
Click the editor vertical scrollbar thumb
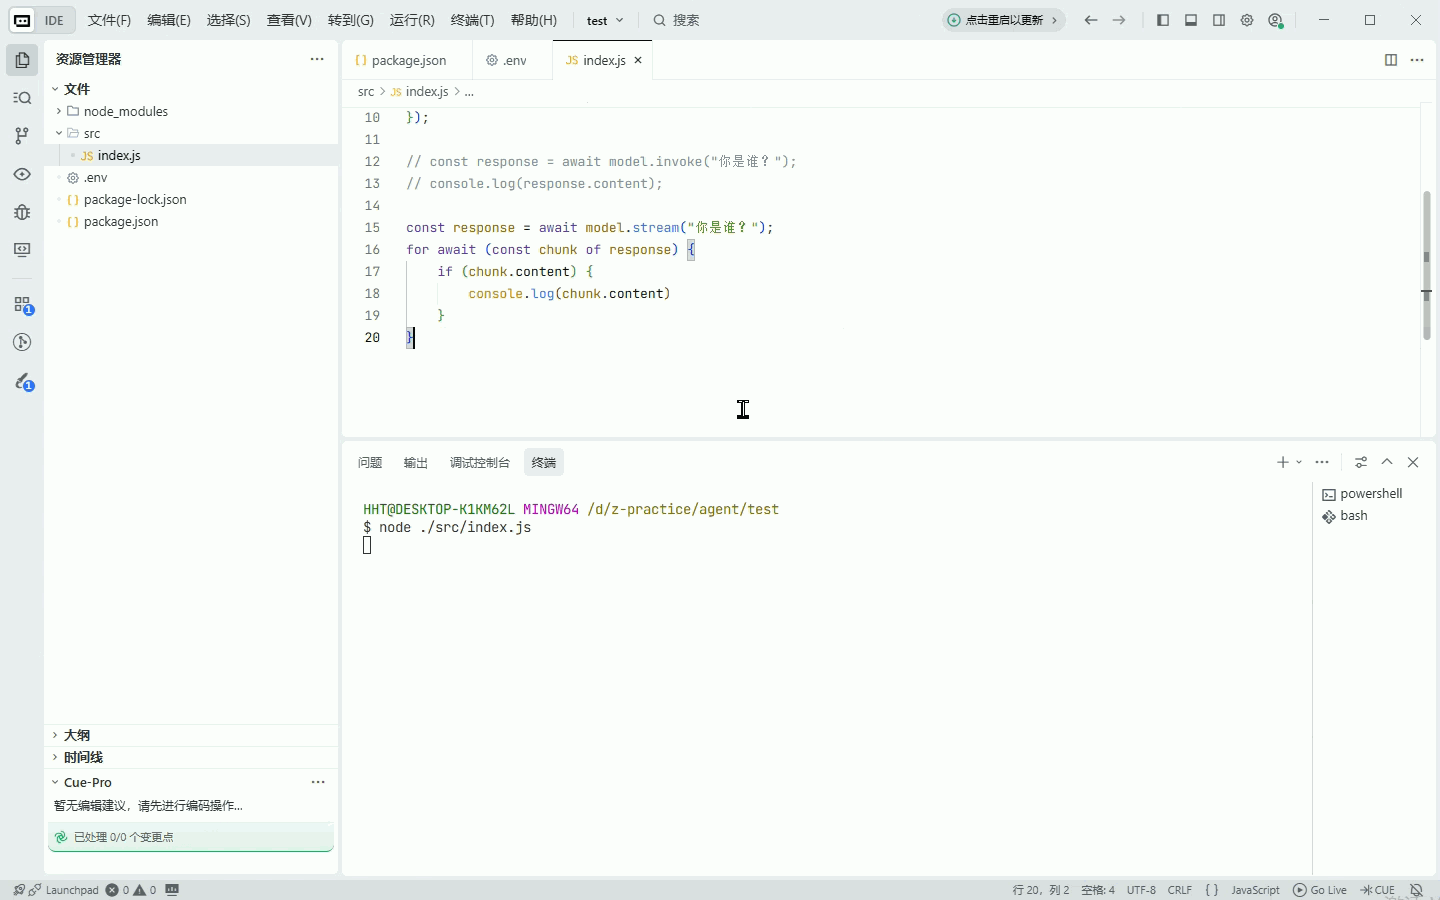coord(1427,264)
